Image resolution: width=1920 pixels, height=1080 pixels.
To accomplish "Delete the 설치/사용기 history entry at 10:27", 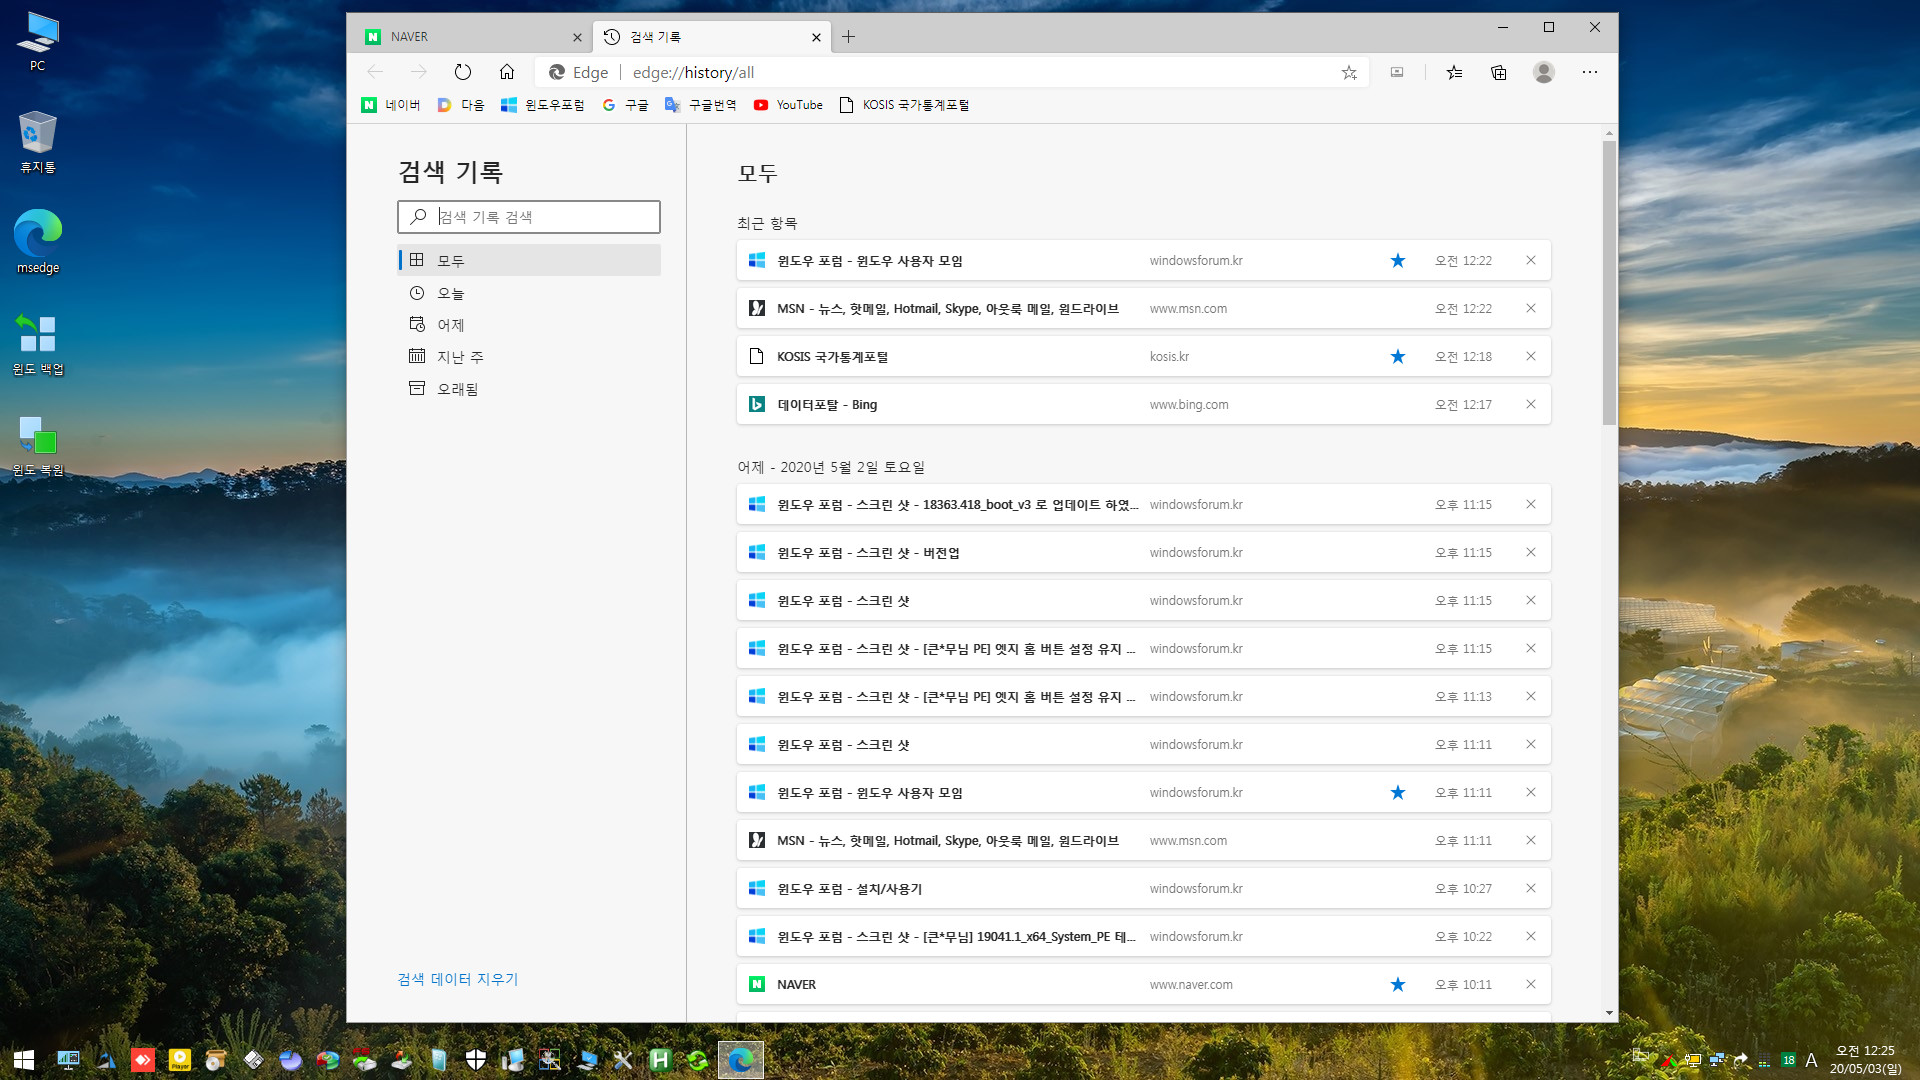I will click(1530, 888).
